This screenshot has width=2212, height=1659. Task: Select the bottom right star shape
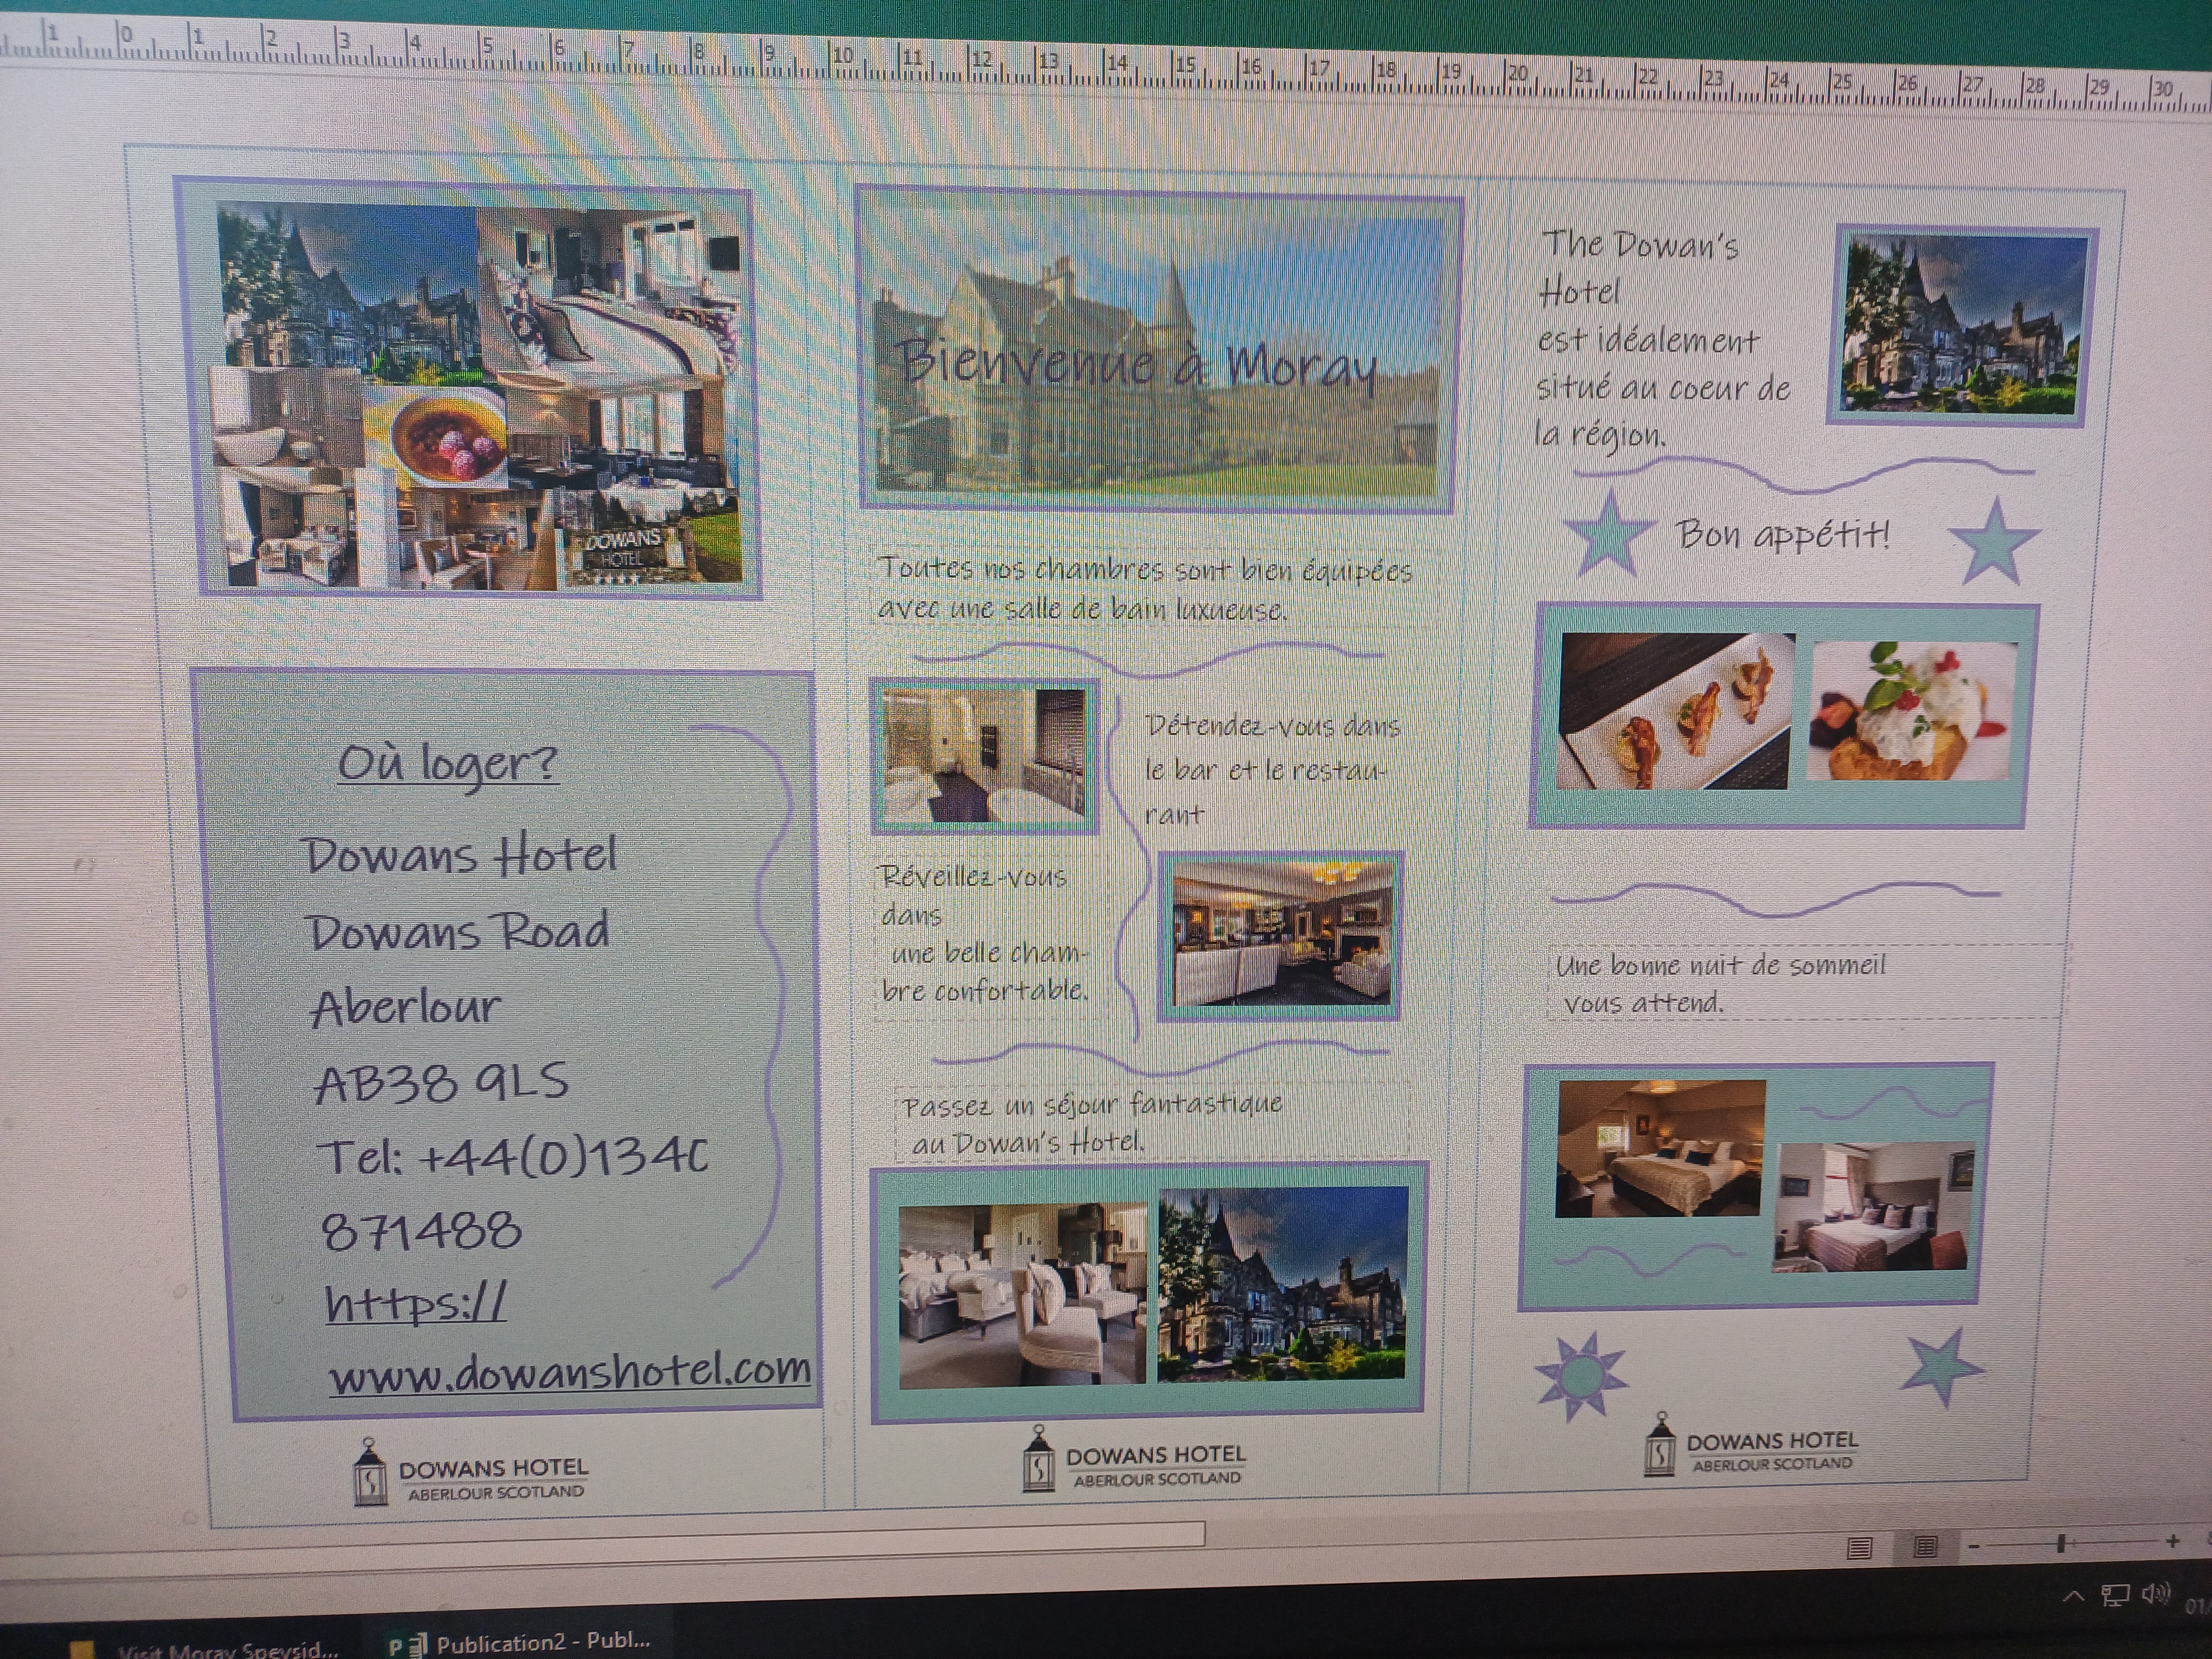[x=1941, y=1366]
